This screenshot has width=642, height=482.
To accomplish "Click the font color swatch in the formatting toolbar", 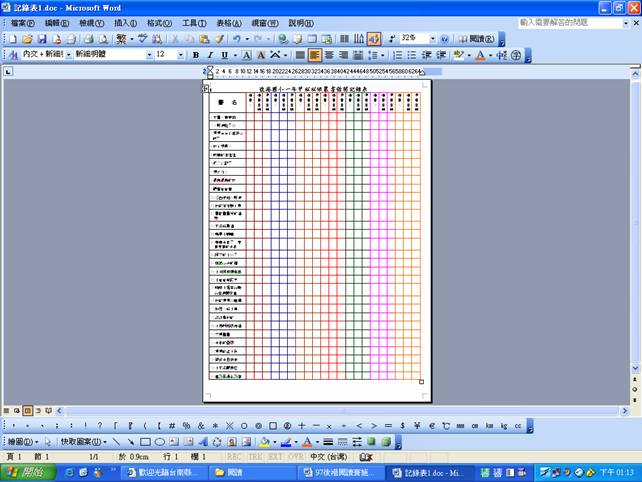I will (479, 55).
